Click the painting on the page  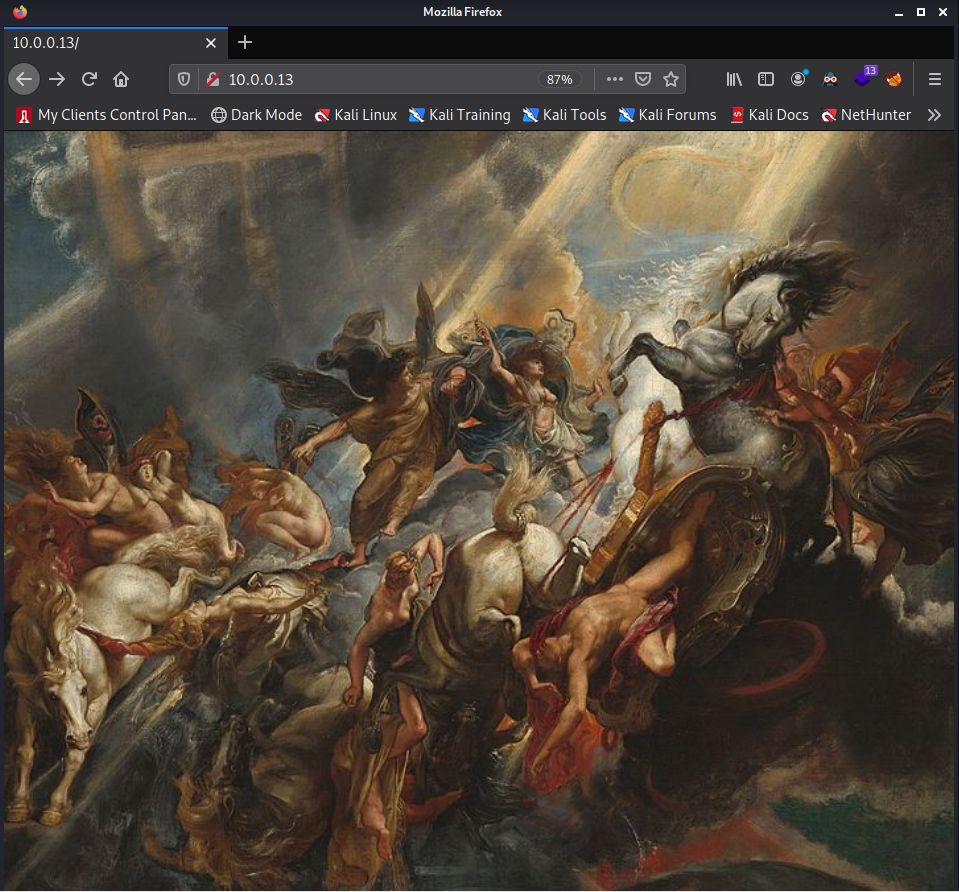(x=479, y=511)
